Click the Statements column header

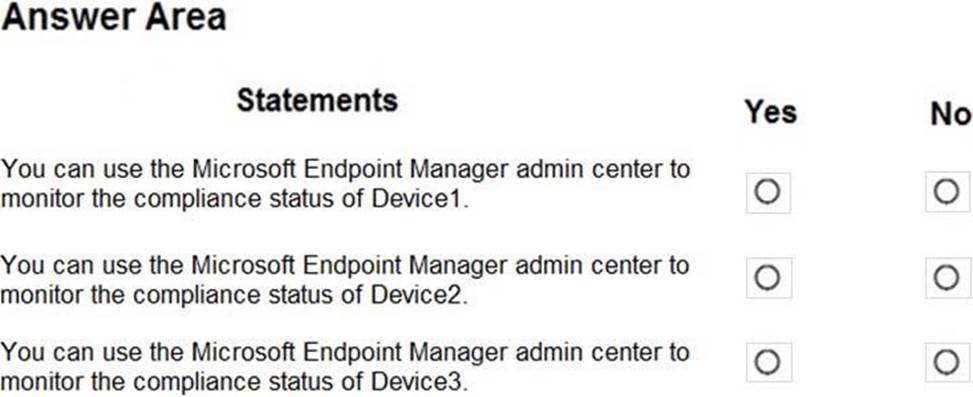(x=317, y=100)
